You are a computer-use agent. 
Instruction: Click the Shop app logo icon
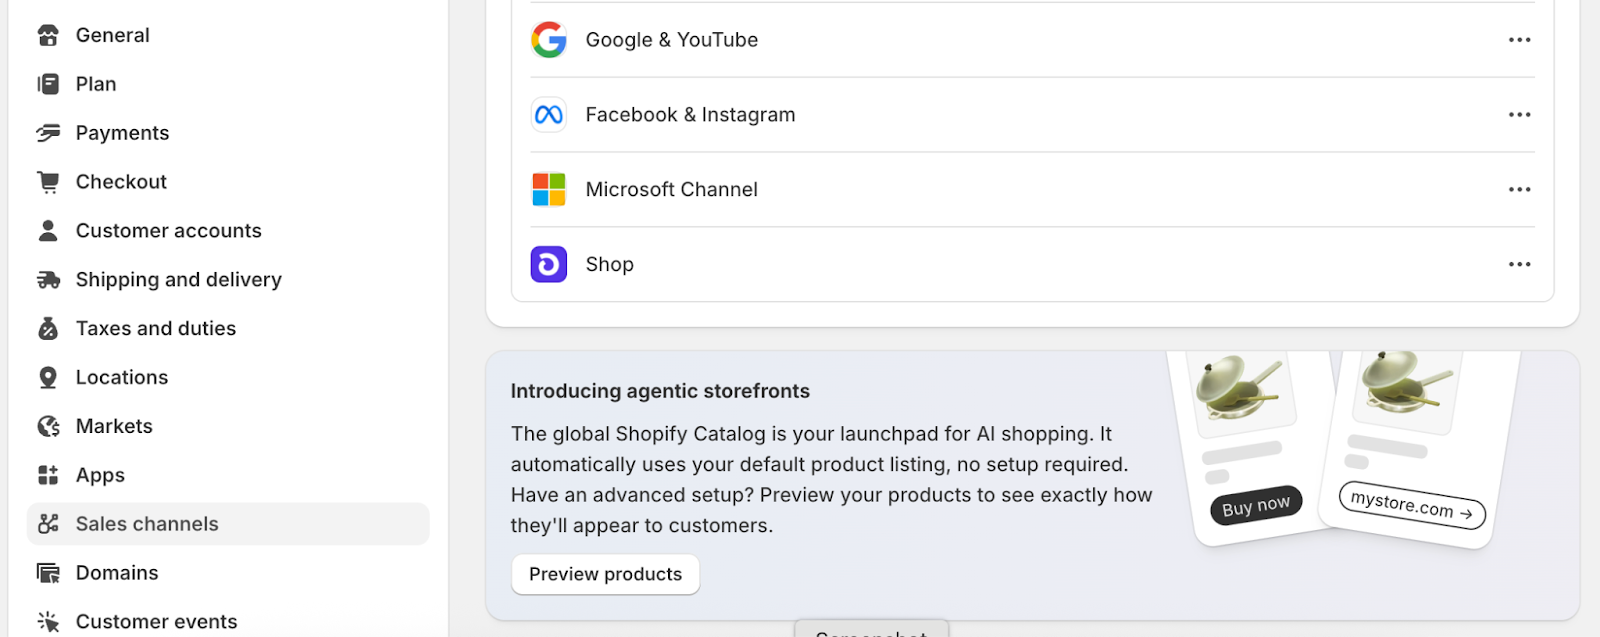pos(549,265)
